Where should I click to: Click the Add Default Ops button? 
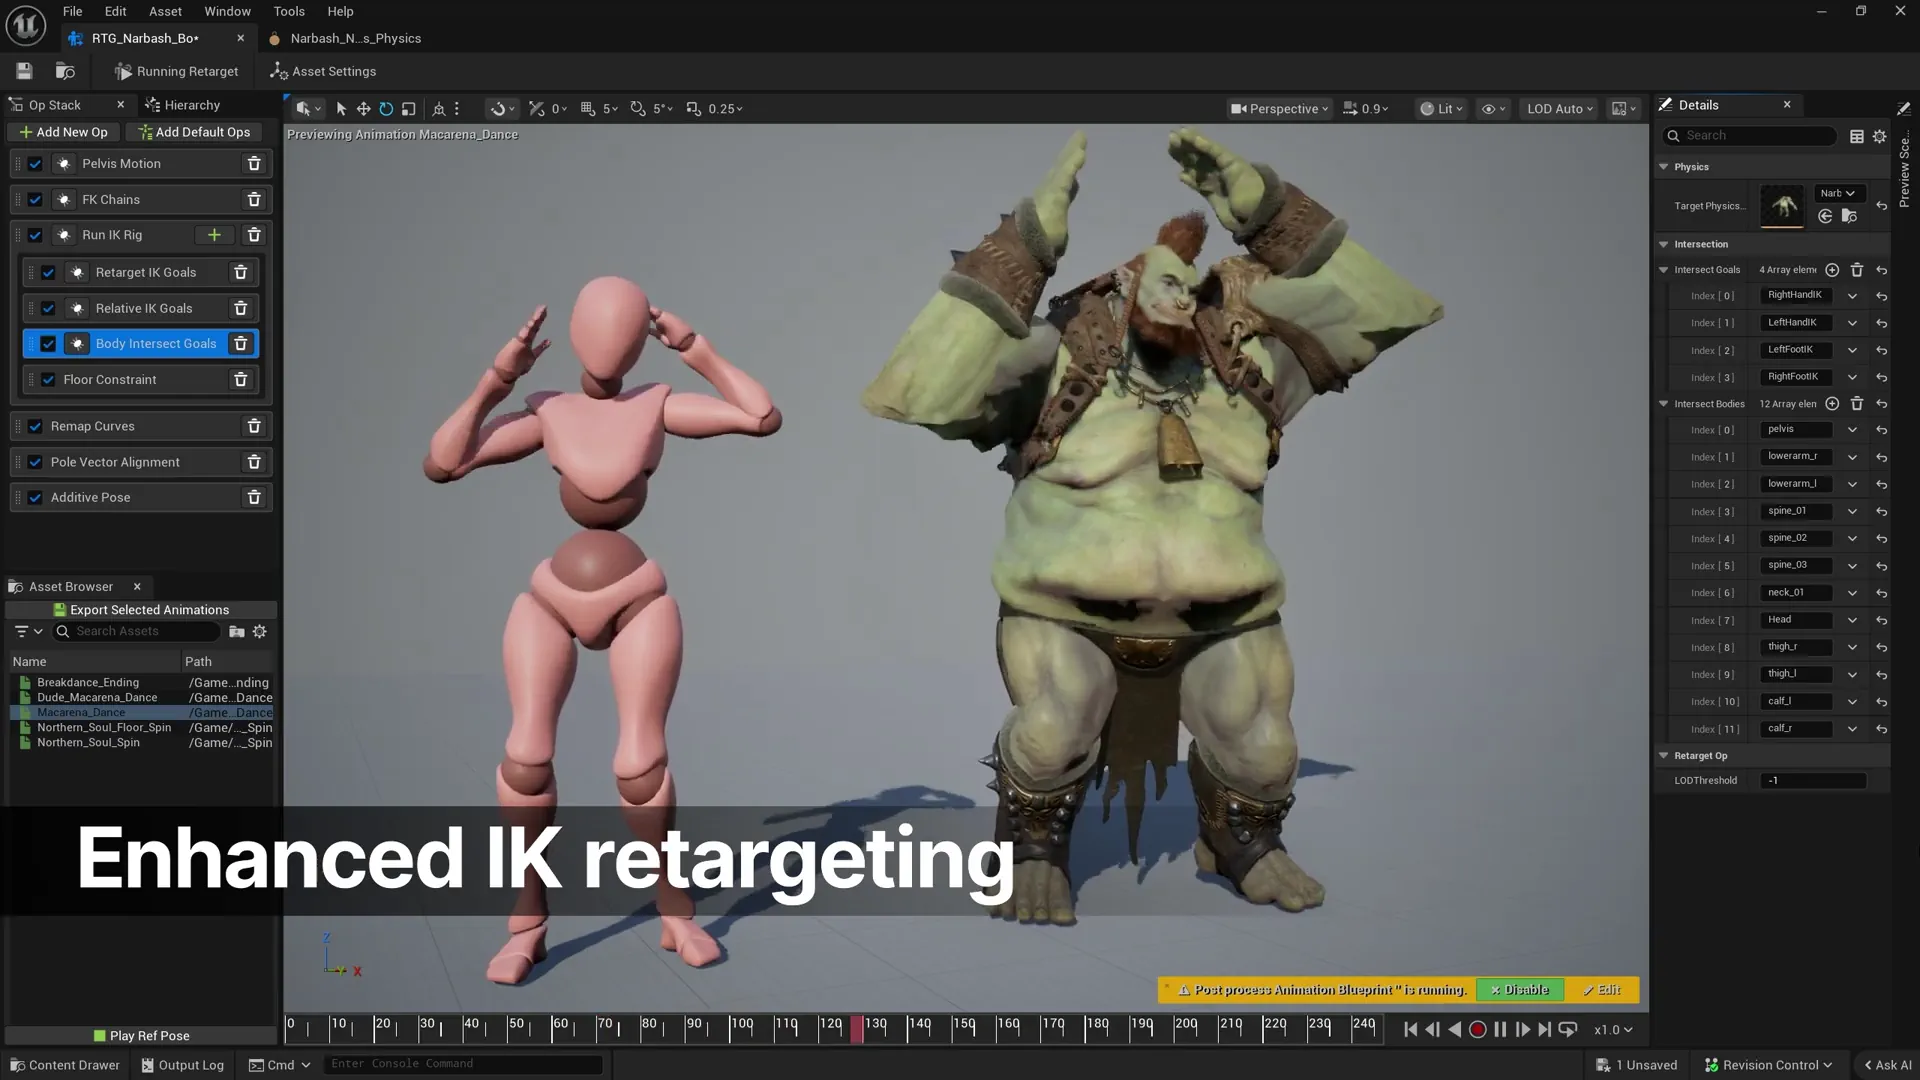tap(194, 132)
